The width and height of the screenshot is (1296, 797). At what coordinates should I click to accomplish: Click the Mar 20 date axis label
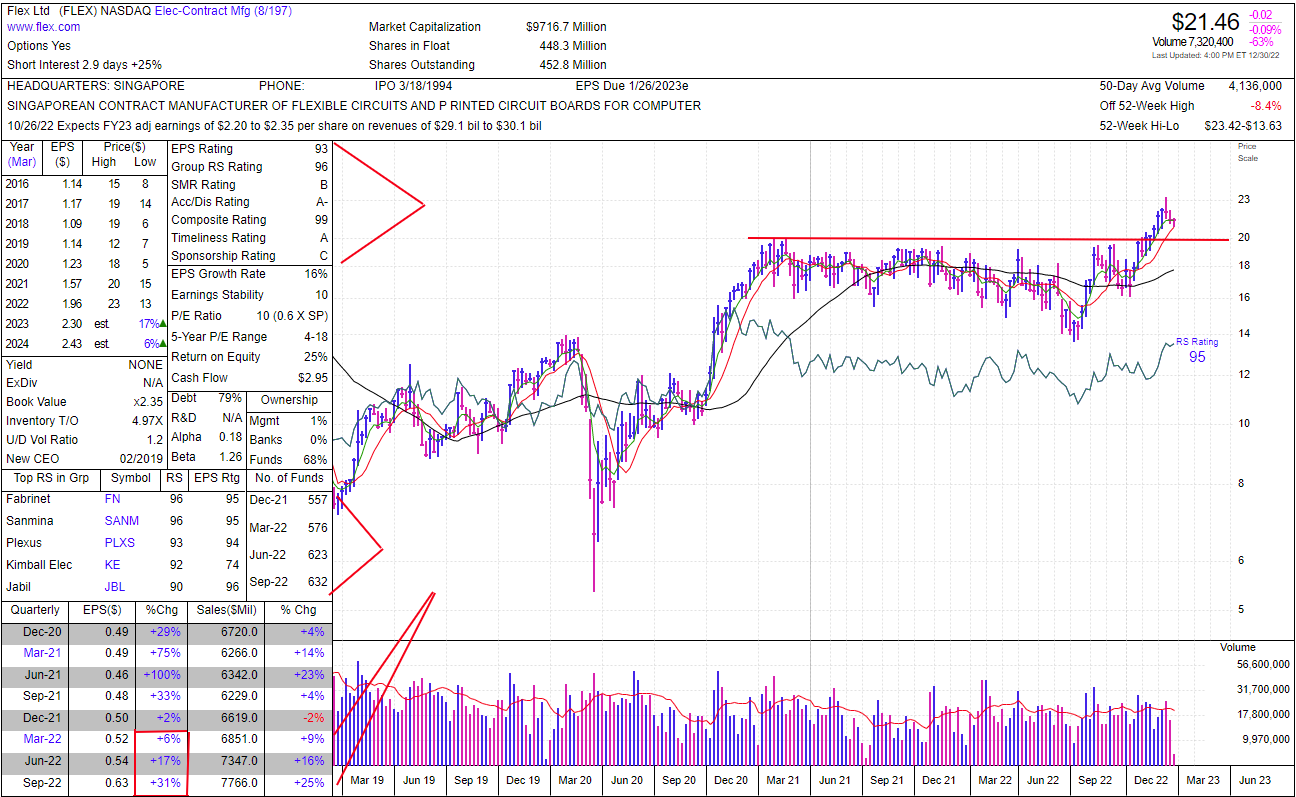575,780
